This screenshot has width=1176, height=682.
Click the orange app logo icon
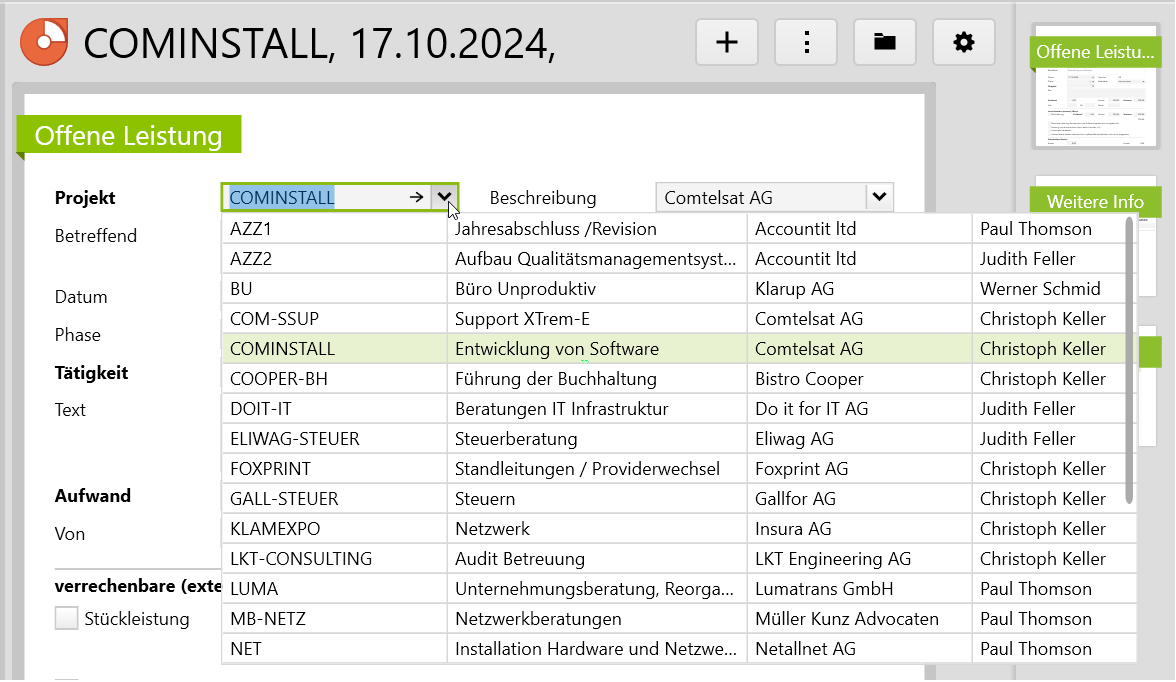[x=44, y=42]
